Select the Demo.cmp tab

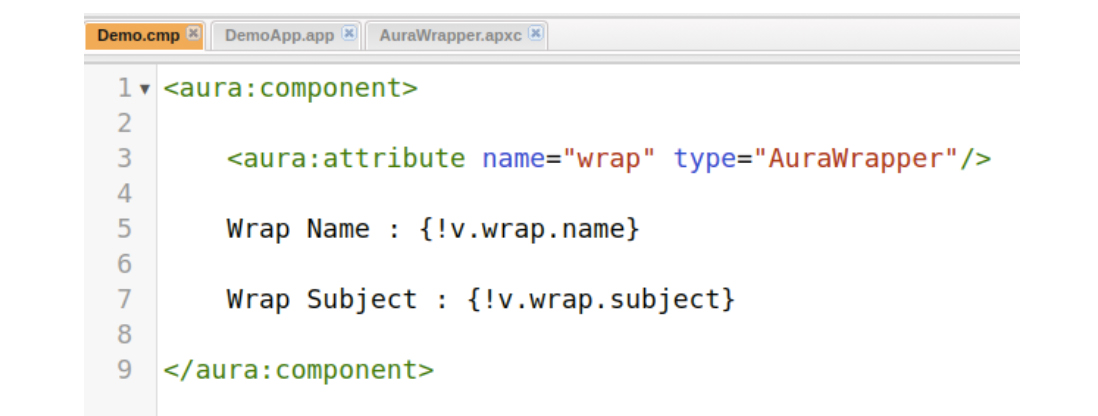[x=138, y=35]
